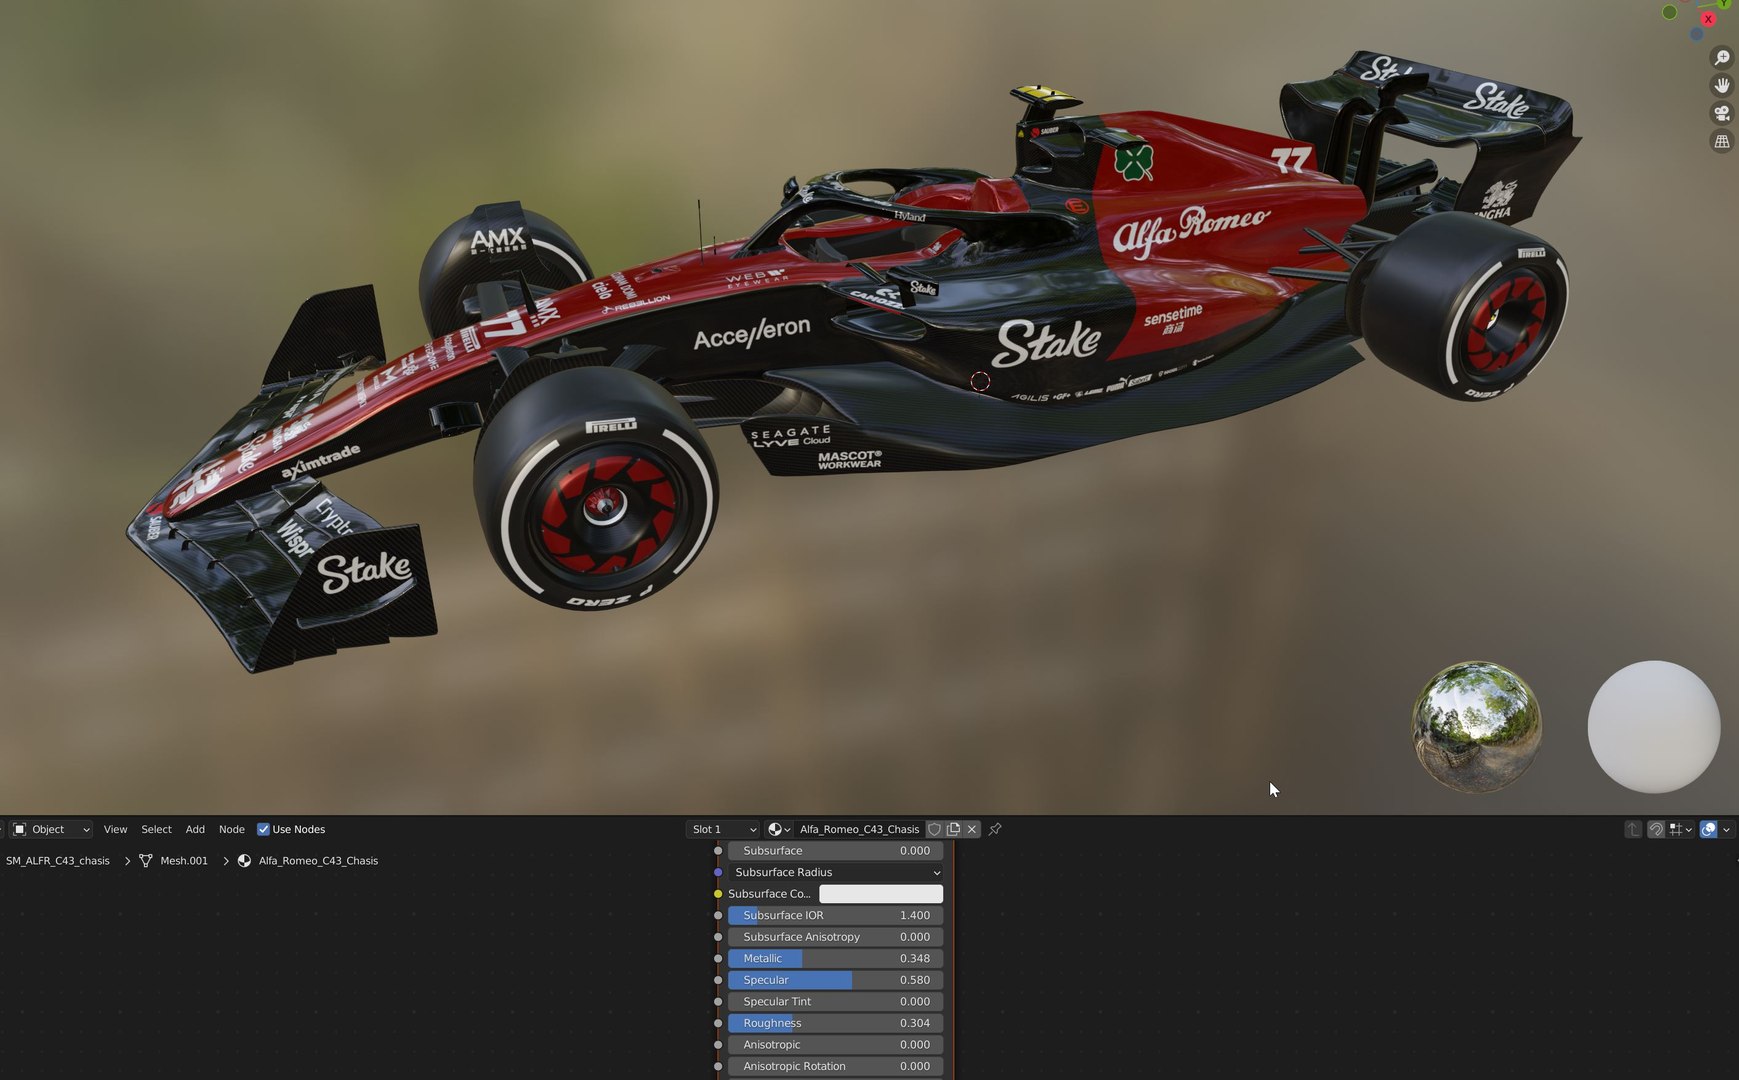
Task: Unlink the Alfa_Romeo_C43_Chasis material with X
Action: (x=972, y=829)
